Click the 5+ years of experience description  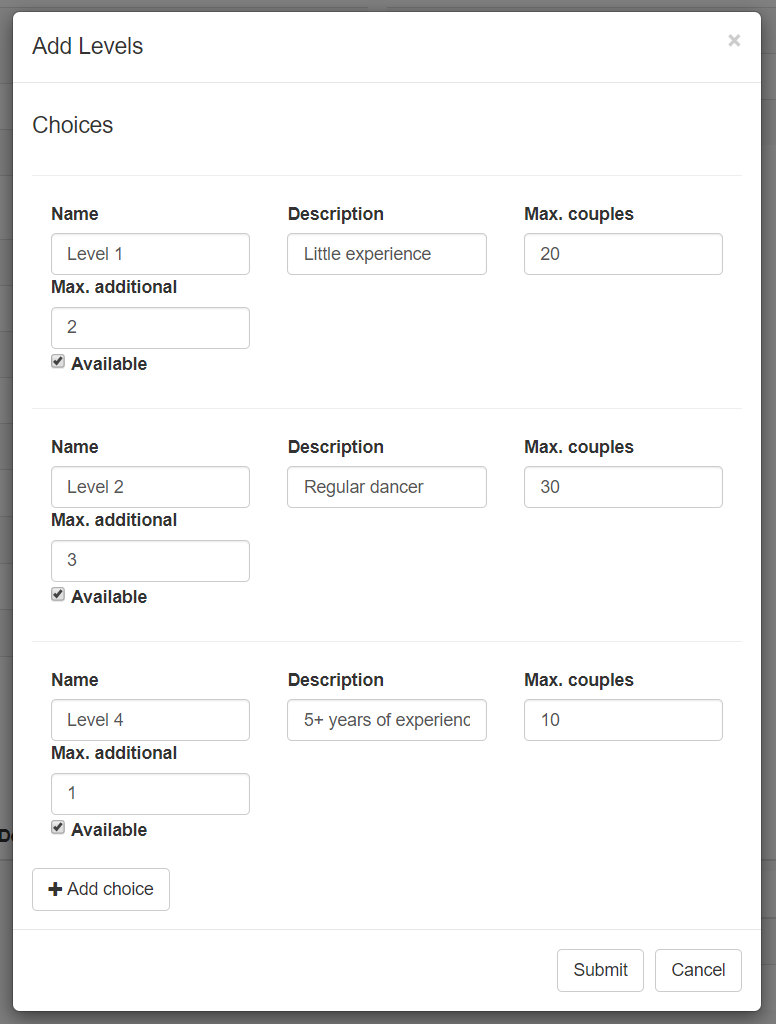386,720
